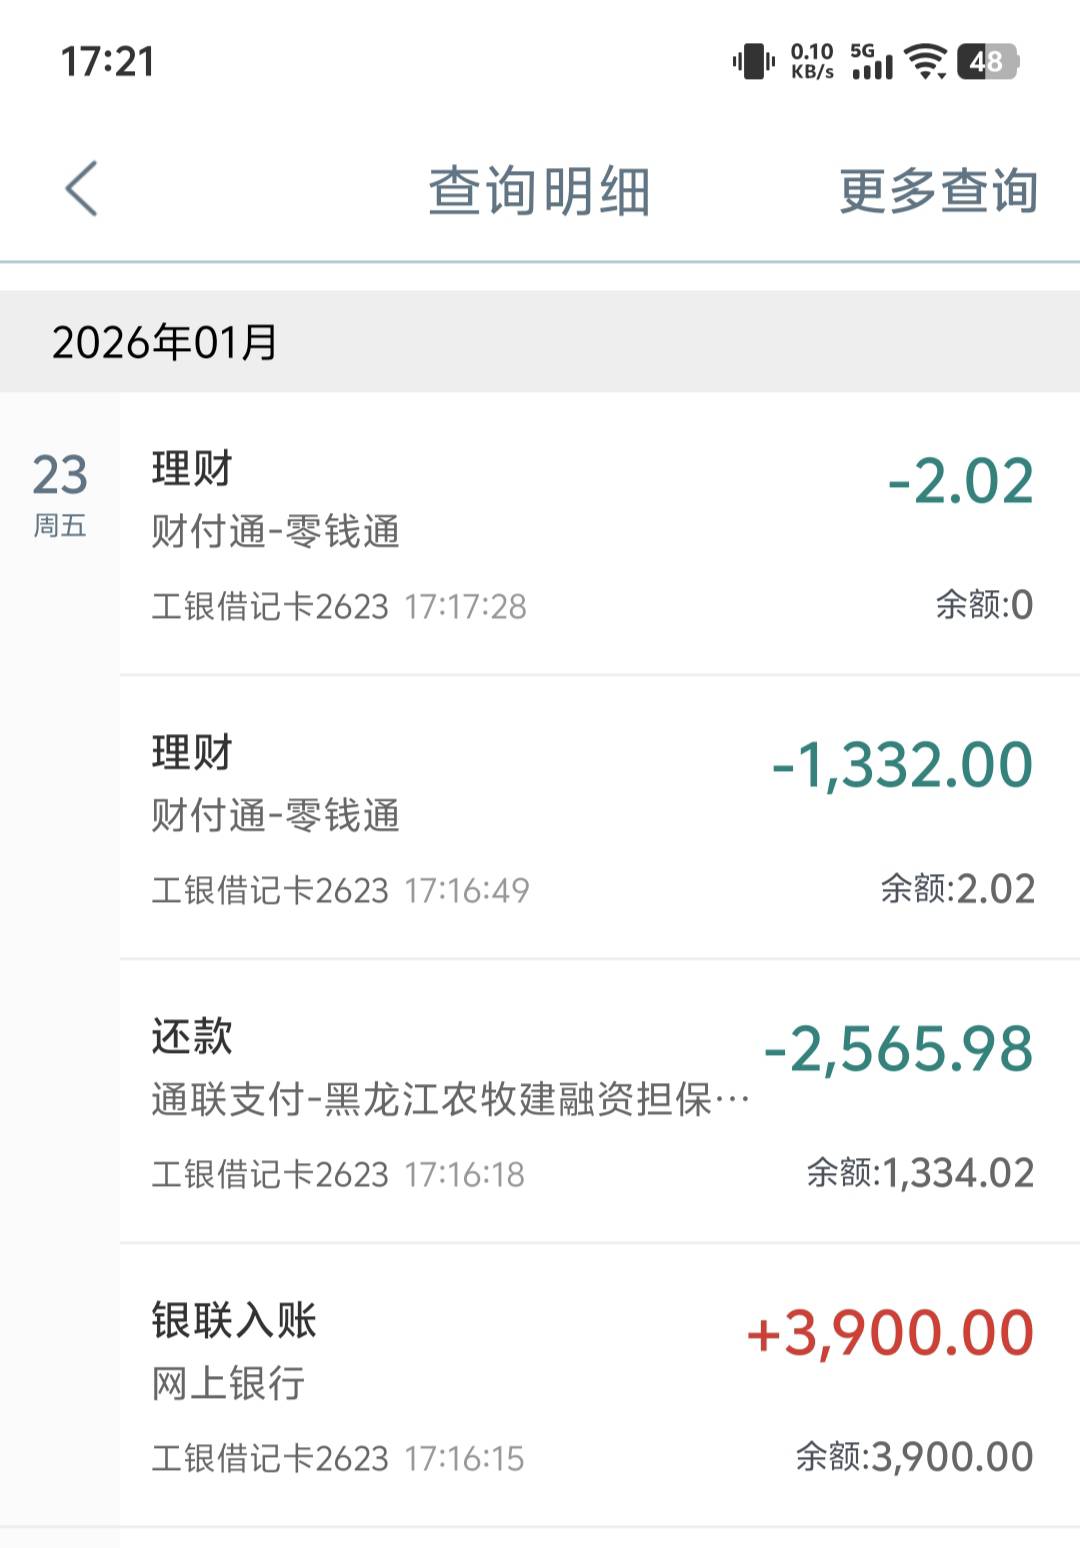Open the 还款 -2,565.98 transaction
This screenshot has width=1080, height=1548.
coord(598,1102)
